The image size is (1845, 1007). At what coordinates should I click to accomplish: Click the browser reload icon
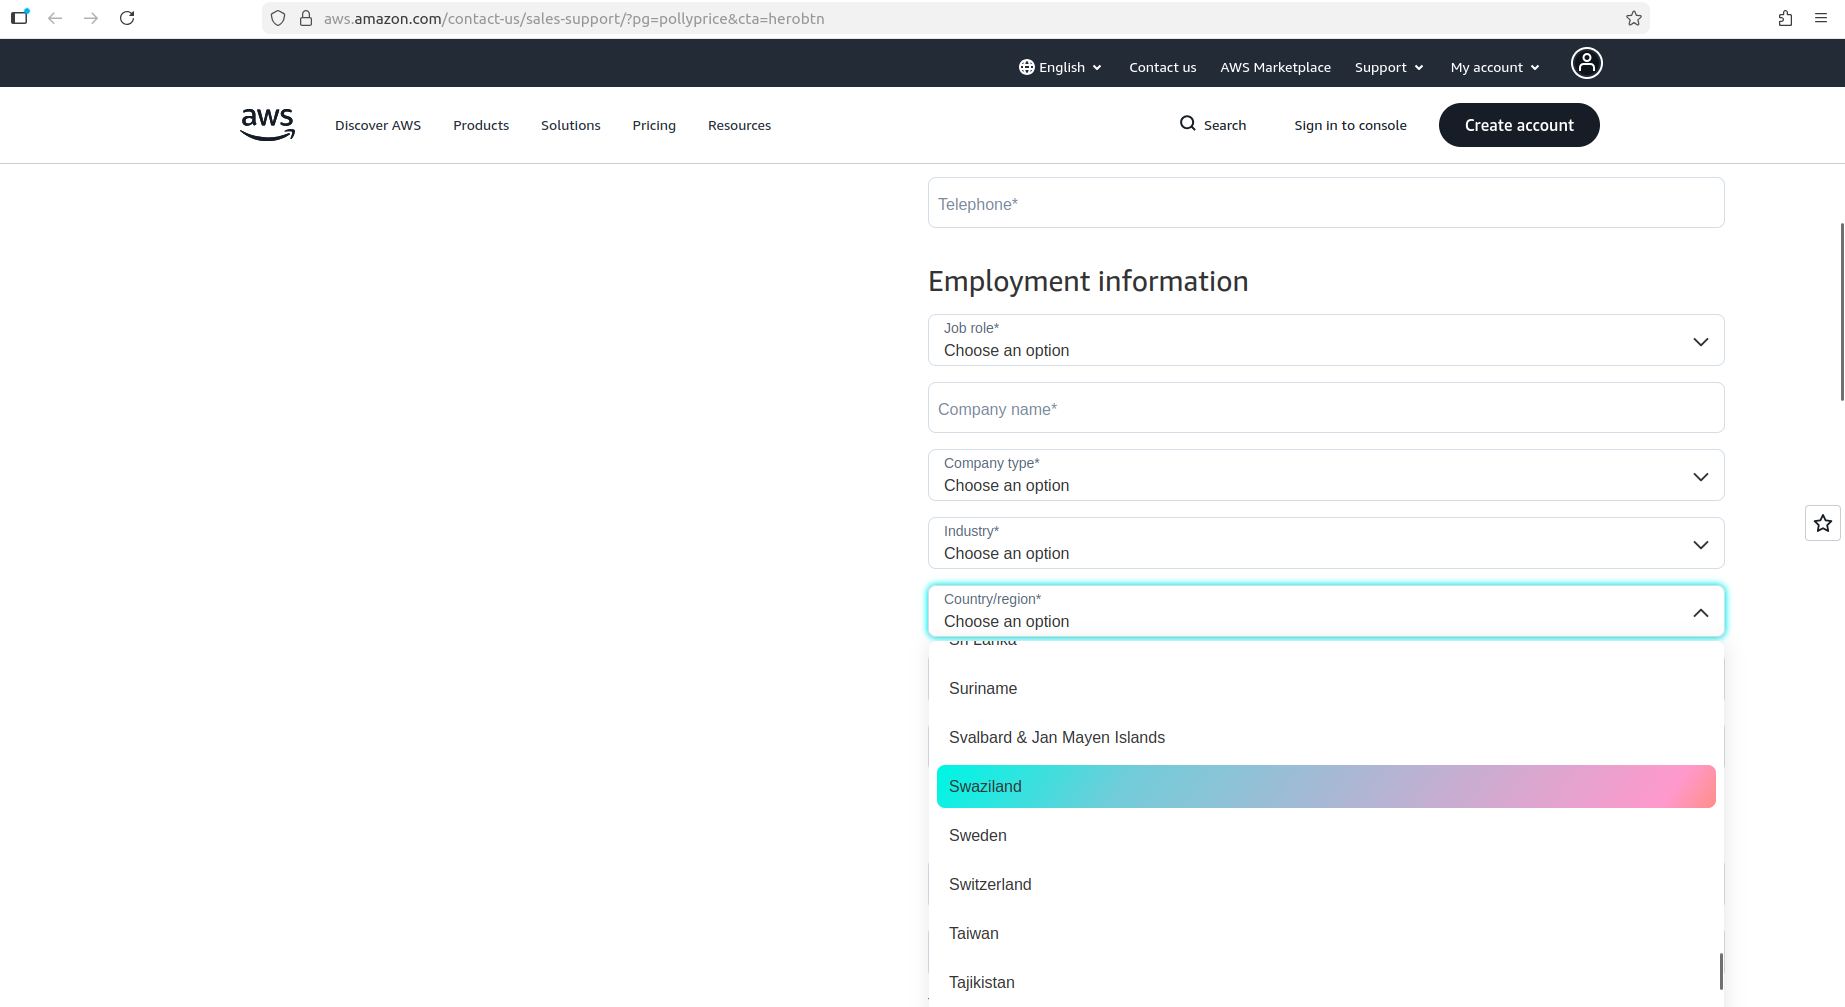tap(127, 18)
